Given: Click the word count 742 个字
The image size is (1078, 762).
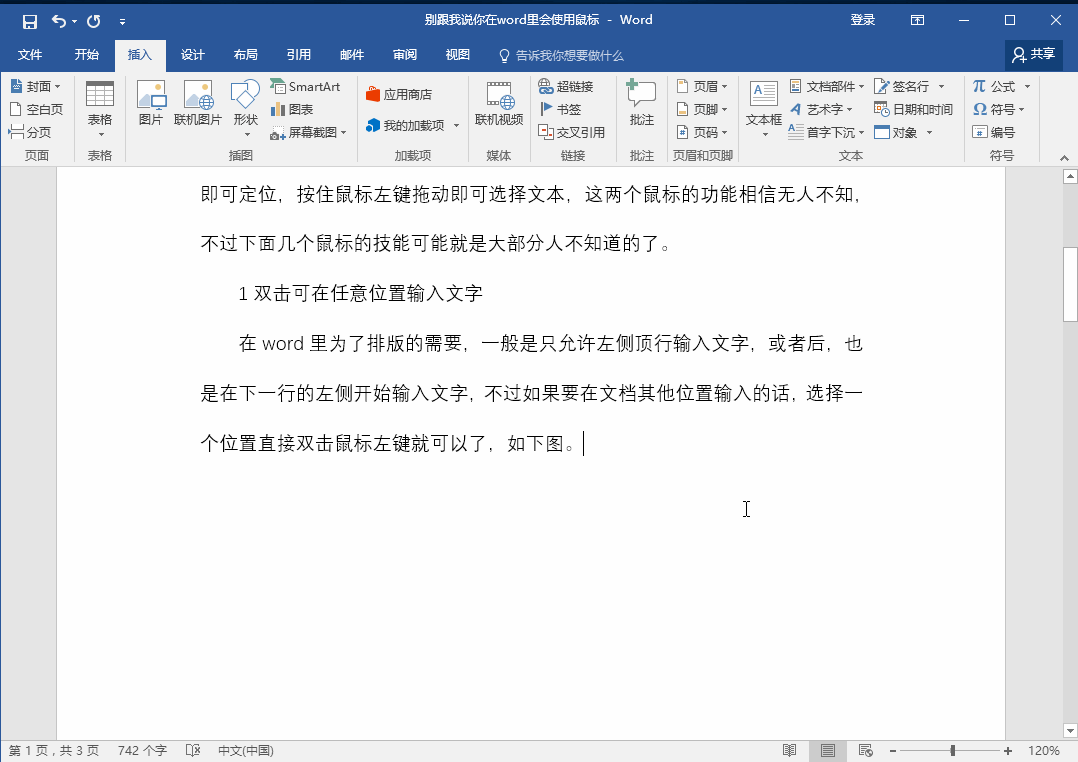Looking at the screenshot, I should [x=142, y=751].
